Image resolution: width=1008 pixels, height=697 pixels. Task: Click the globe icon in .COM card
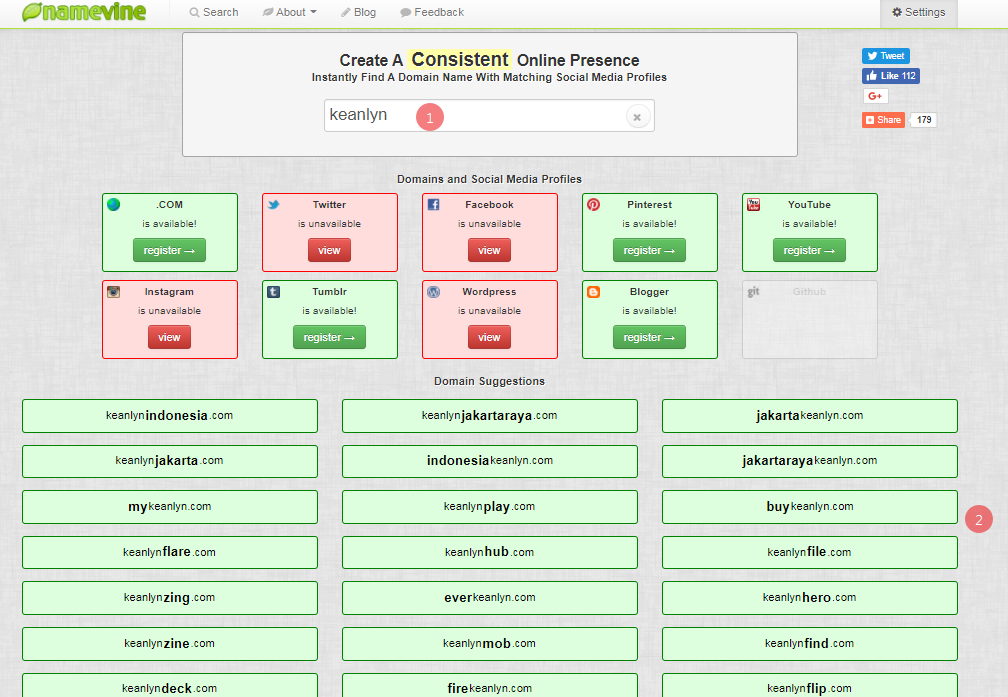pos(114,204)
